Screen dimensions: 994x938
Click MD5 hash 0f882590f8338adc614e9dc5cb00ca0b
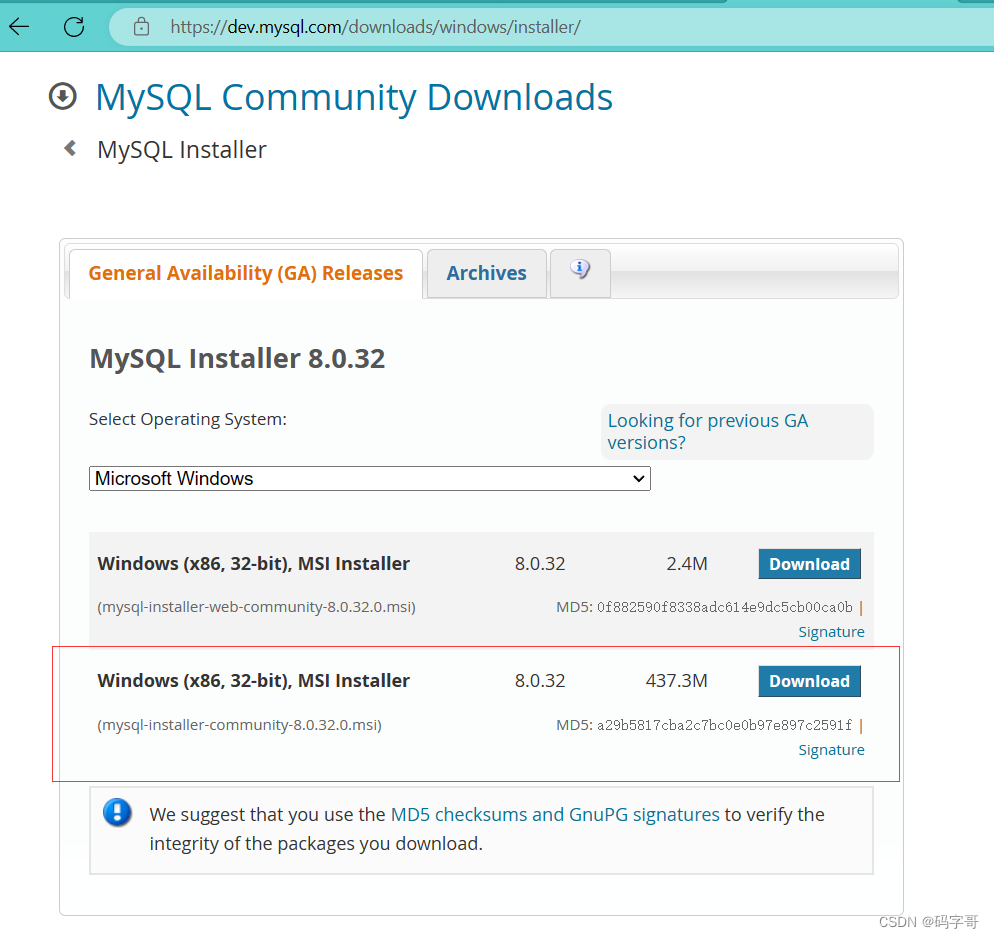pos(725,607)
